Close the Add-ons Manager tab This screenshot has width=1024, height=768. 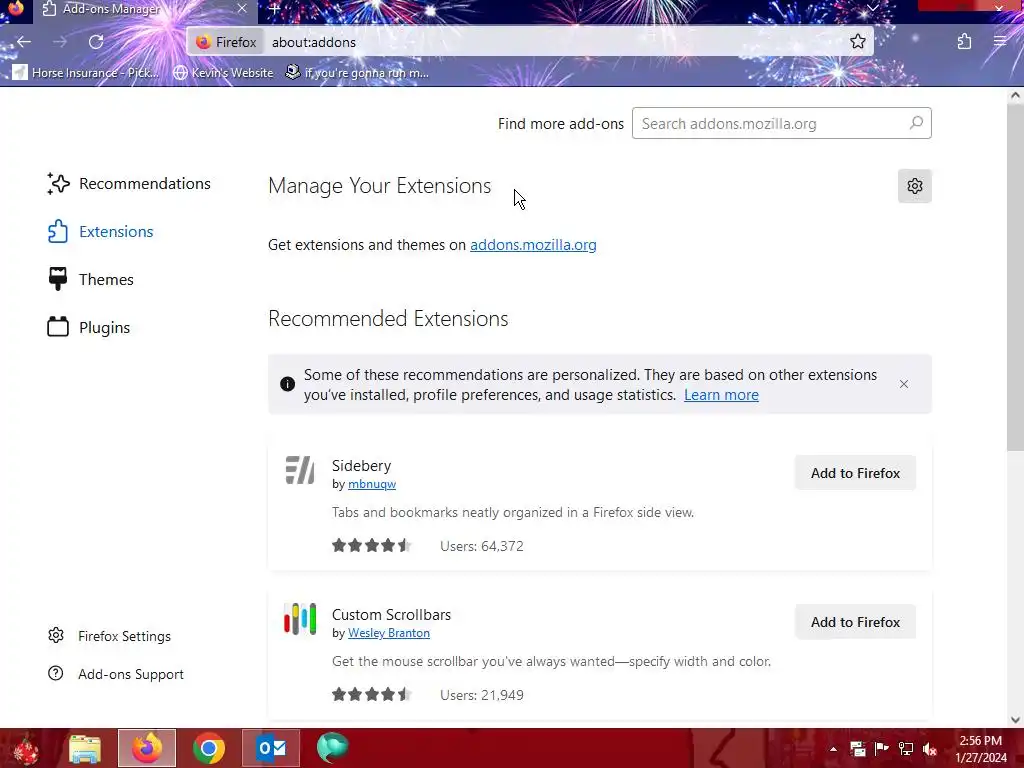242,8
